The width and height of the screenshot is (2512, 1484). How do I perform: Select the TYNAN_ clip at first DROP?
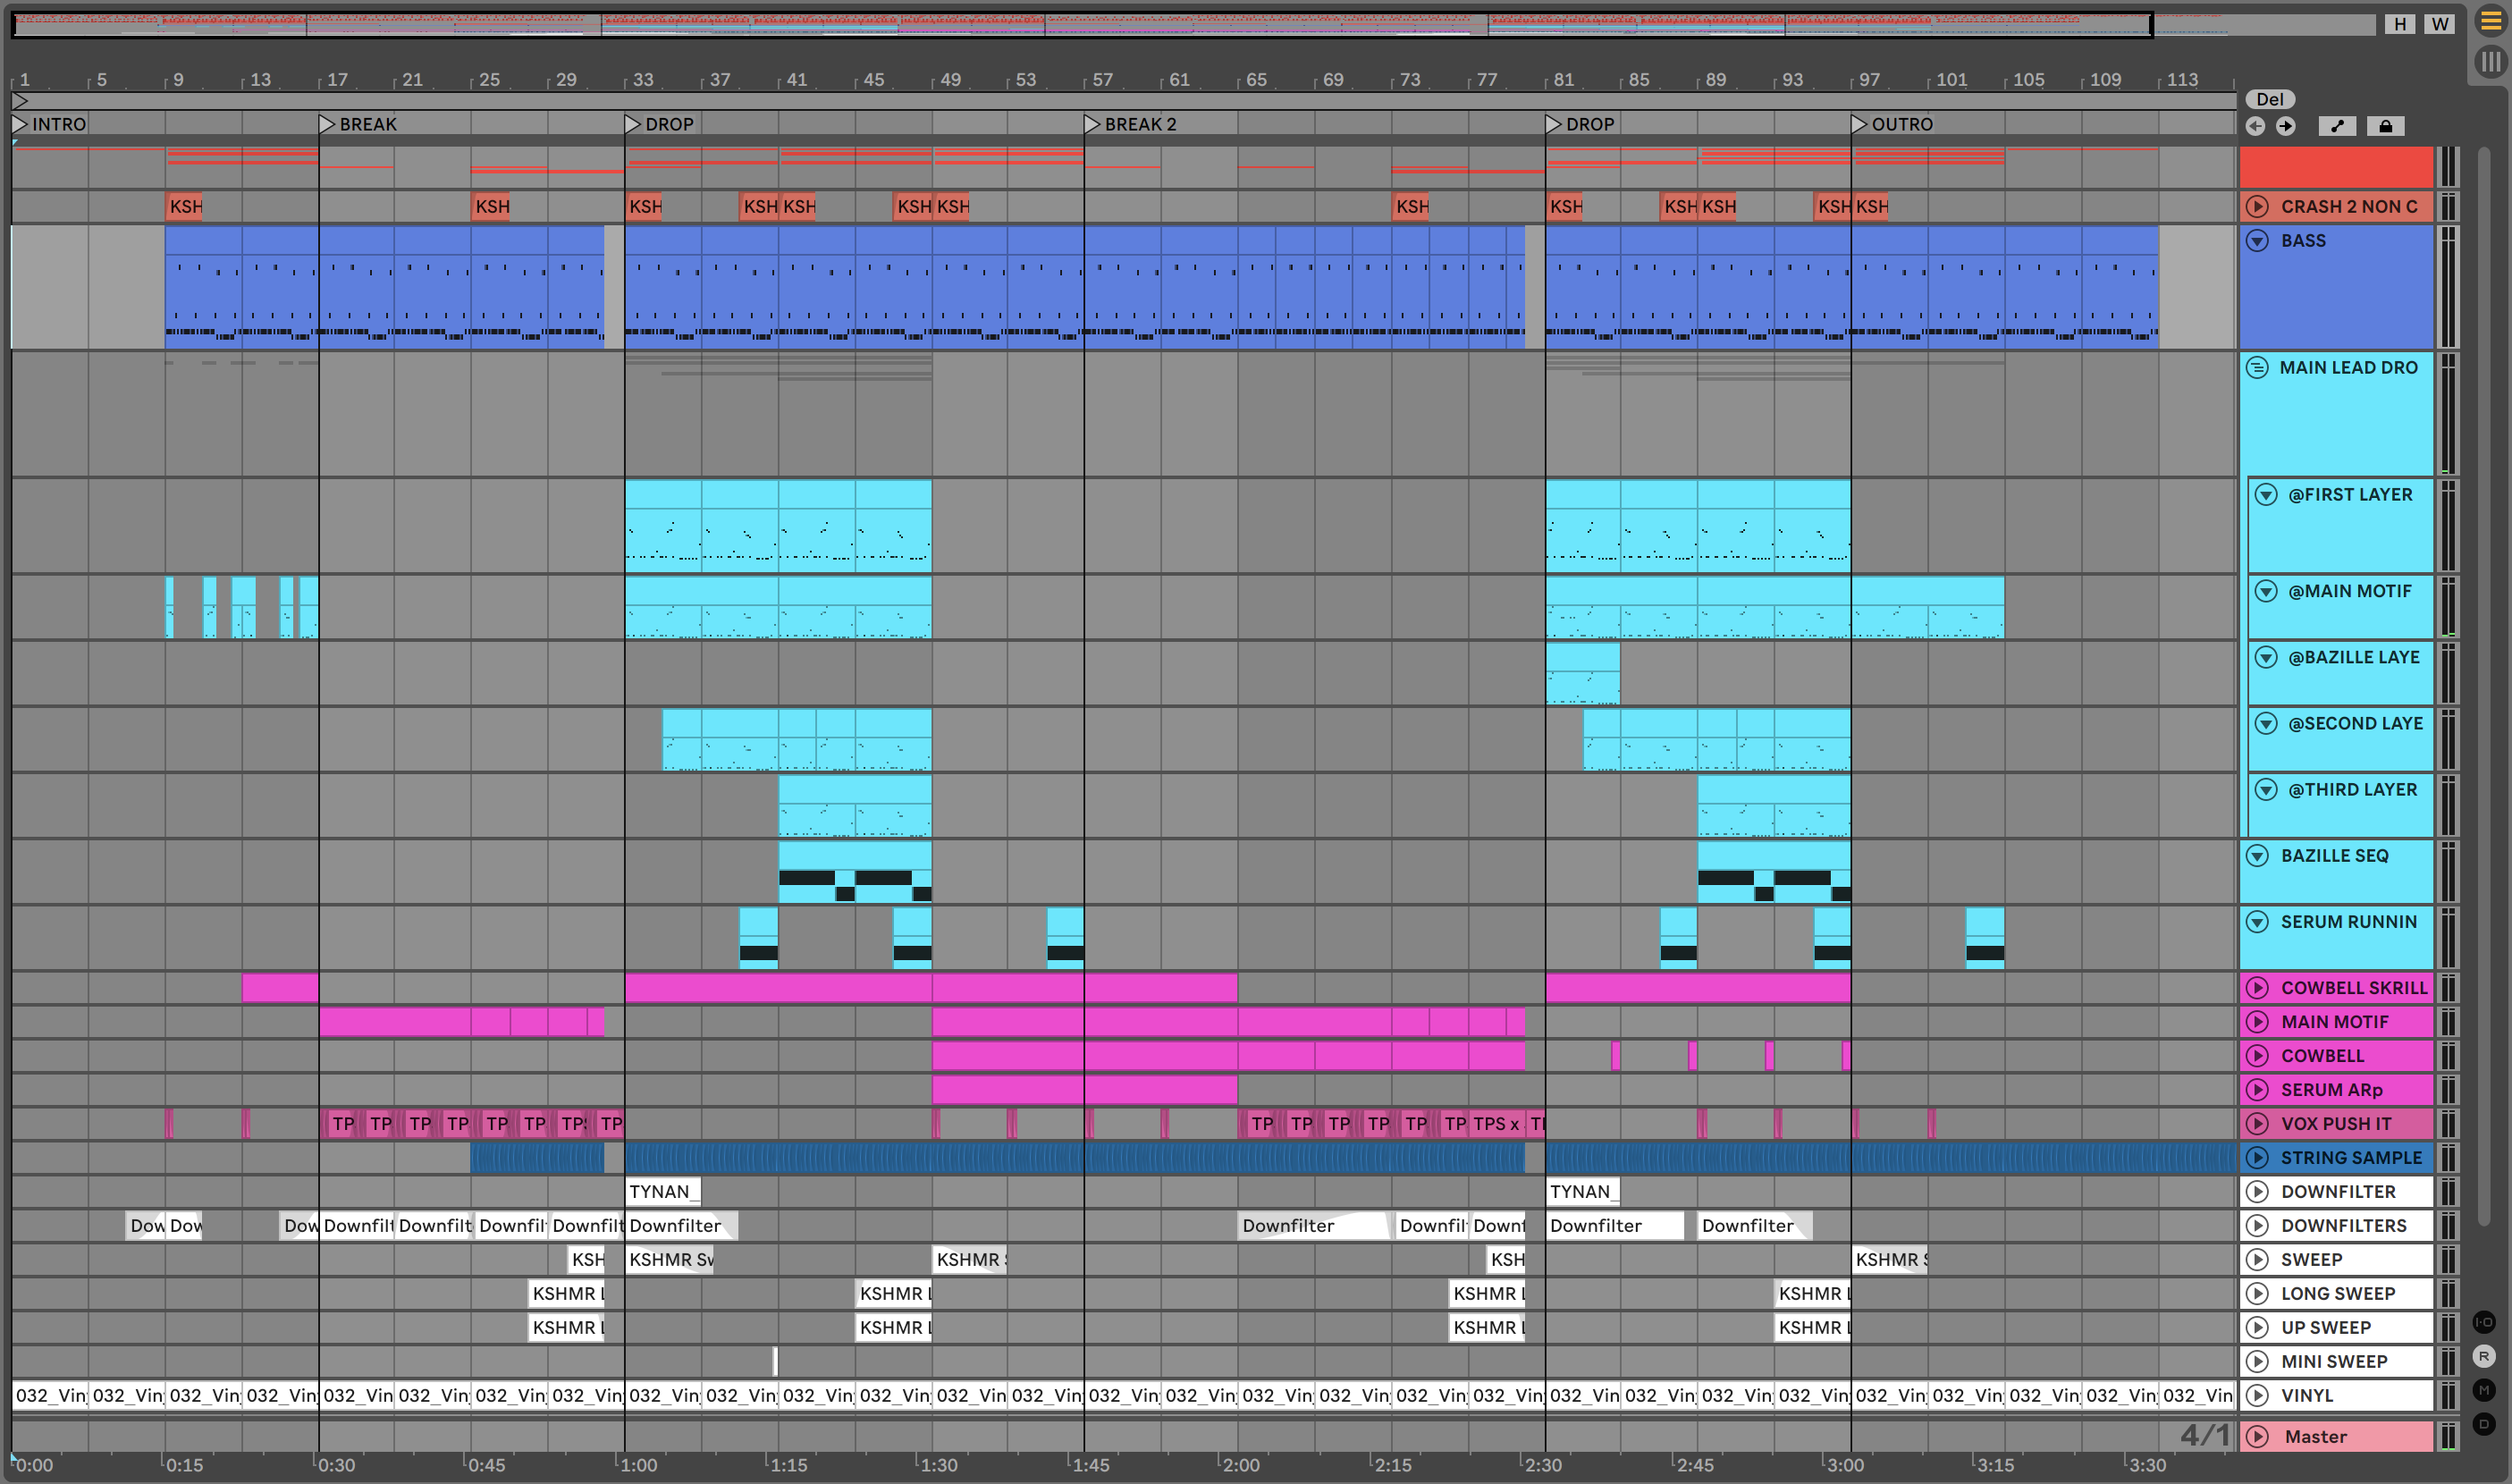coord(662,1192)
